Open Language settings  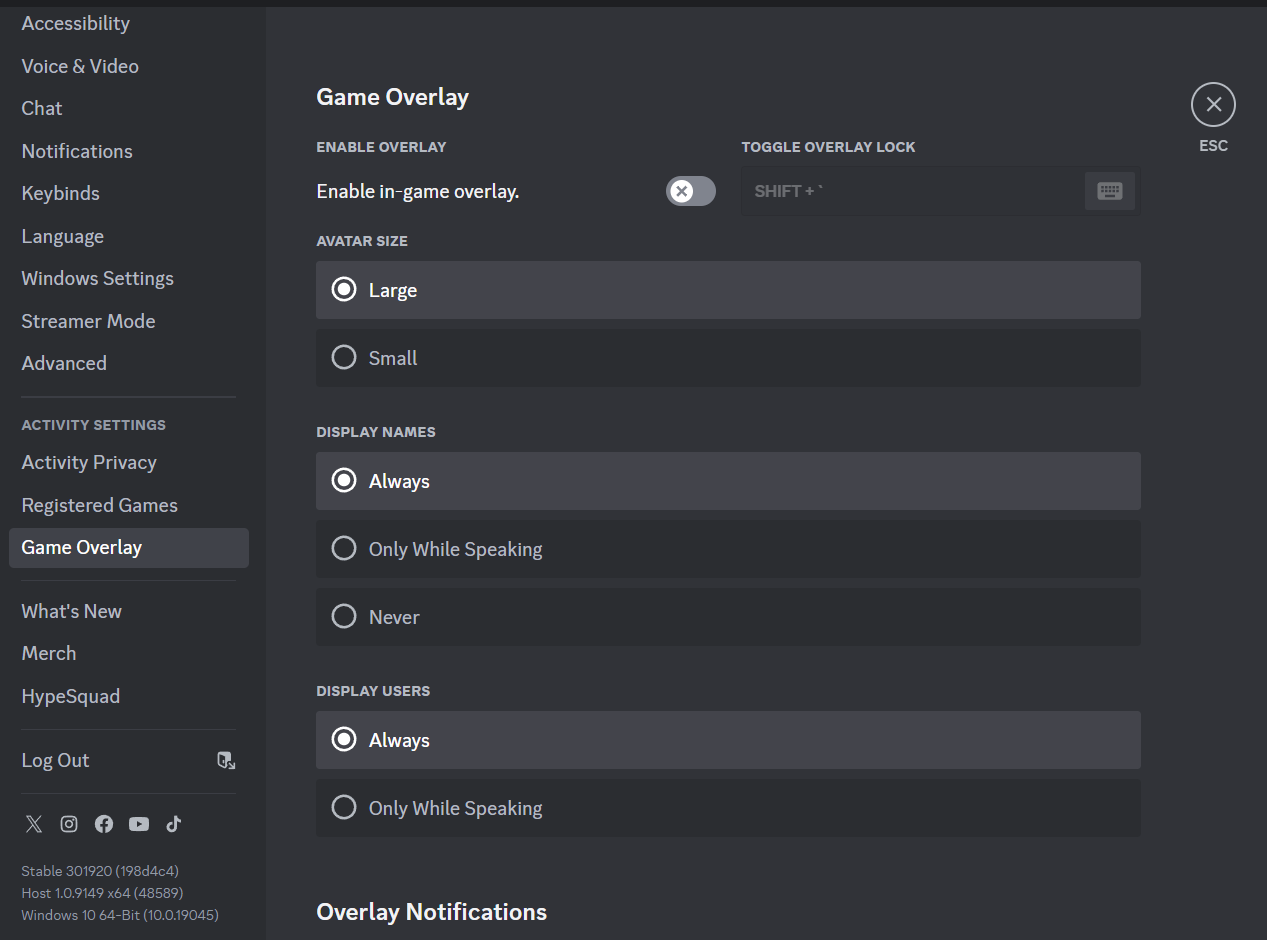[x=129, y=236]
